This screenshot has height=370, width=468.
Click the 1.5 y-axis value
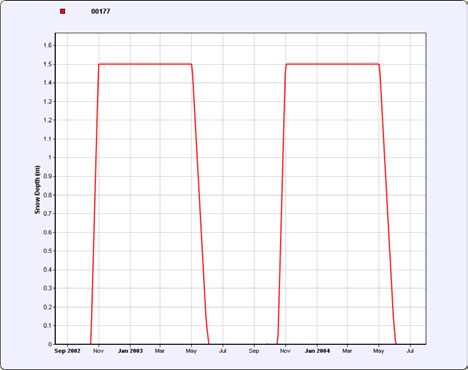pos(48,64)
